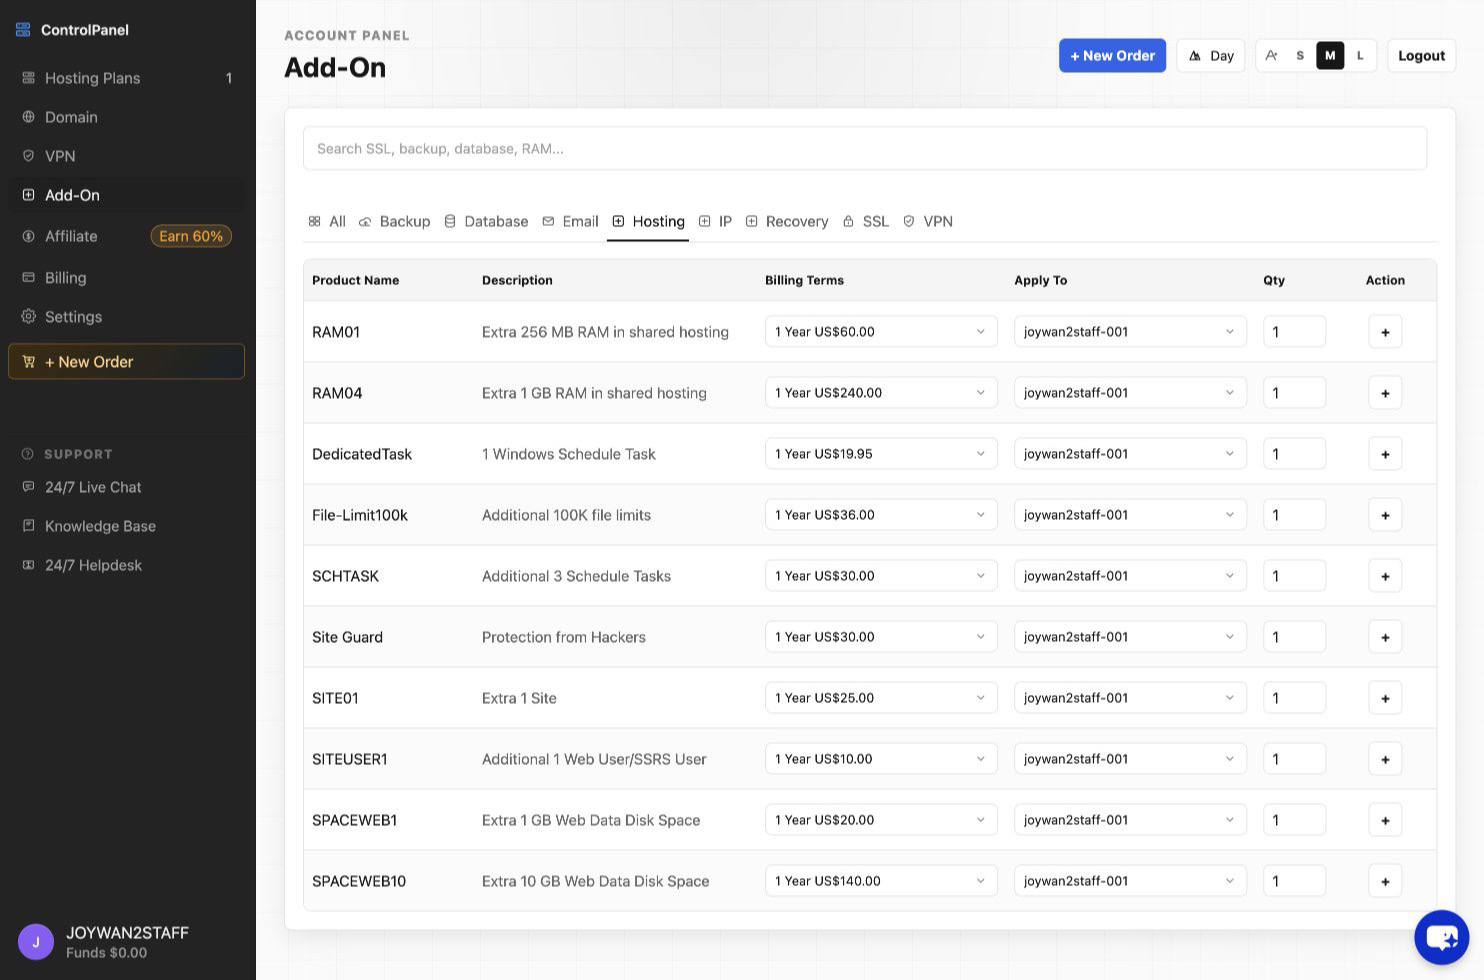Open VPN in sidebar
Screen dimensions: 1484x980
pos(126,156)
